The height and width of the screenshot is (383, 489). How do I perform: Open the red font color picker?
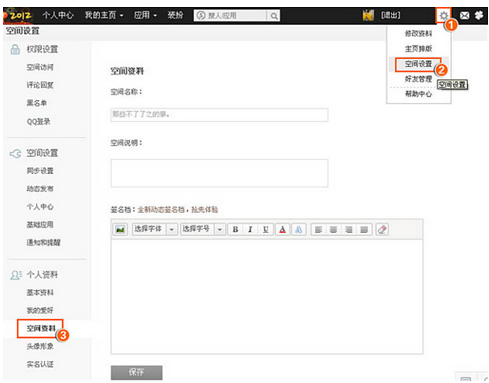[282, 229]
